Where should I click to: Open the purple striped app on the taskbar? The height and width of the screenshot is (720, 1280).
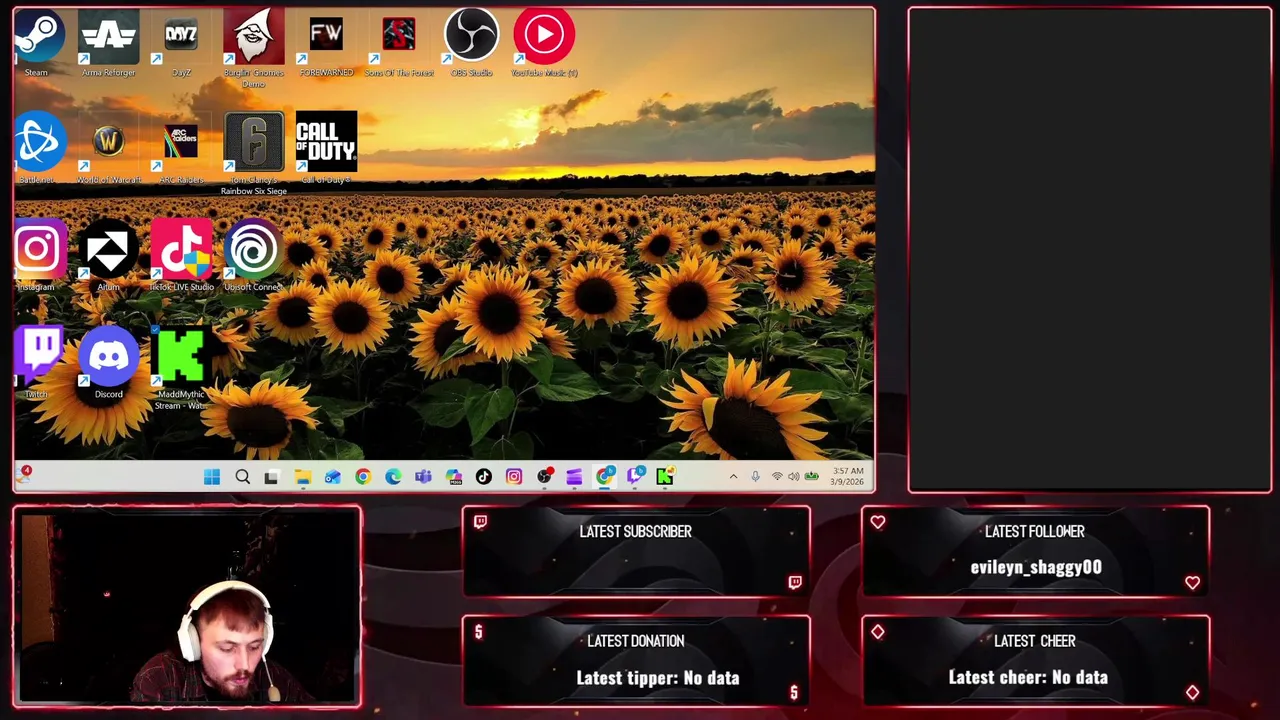(574, 477)
